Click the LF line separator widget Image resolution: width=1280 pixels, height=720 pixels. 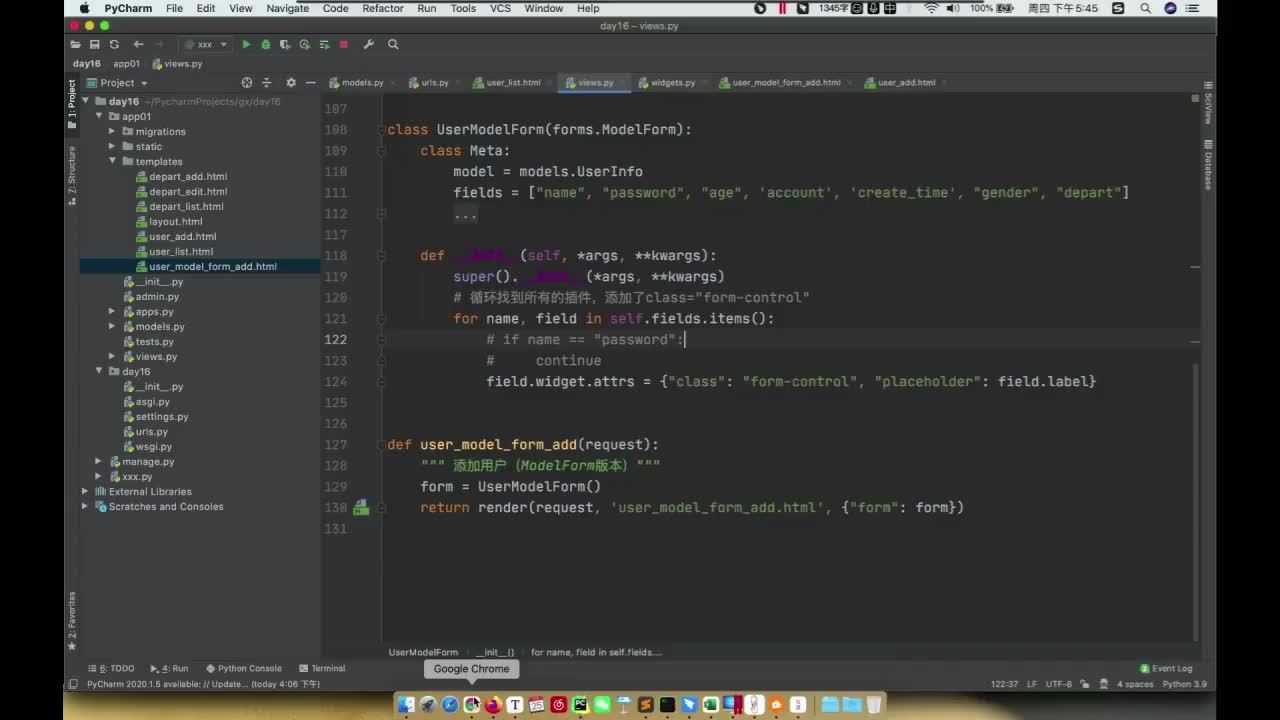point(1032,684)
